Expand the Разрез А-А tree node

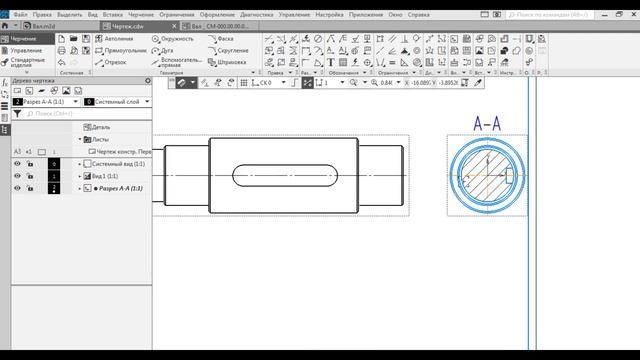point(80,189)
